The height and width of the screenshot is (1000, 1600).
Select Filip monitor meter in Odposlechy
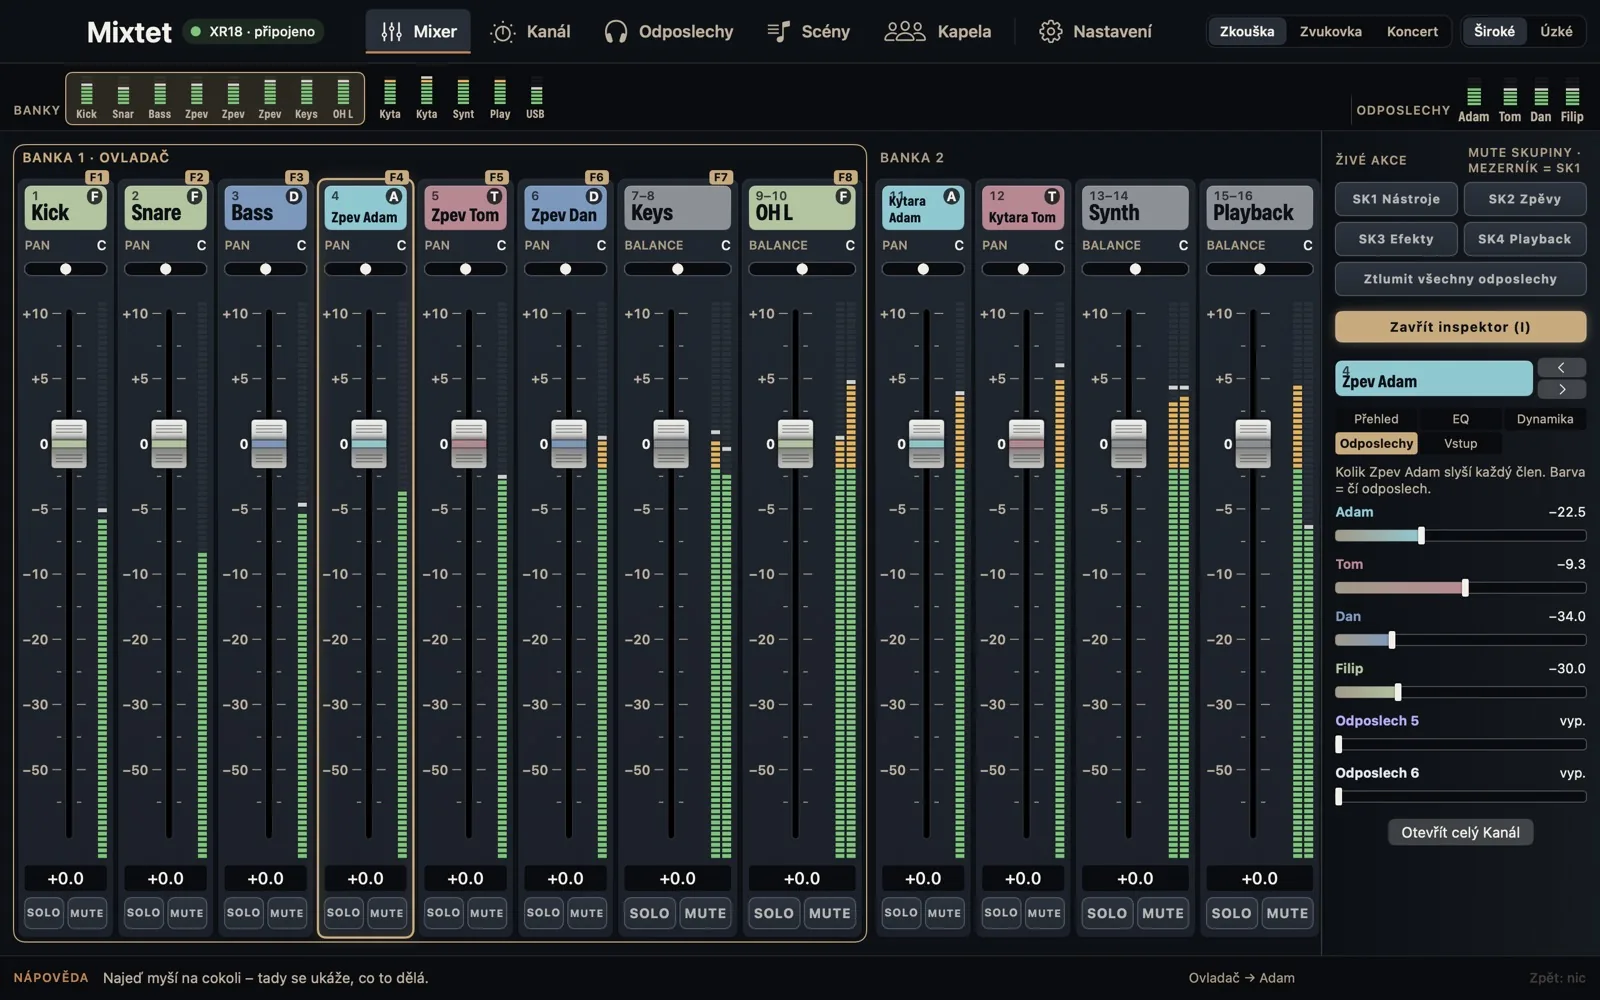(1572, 102)
